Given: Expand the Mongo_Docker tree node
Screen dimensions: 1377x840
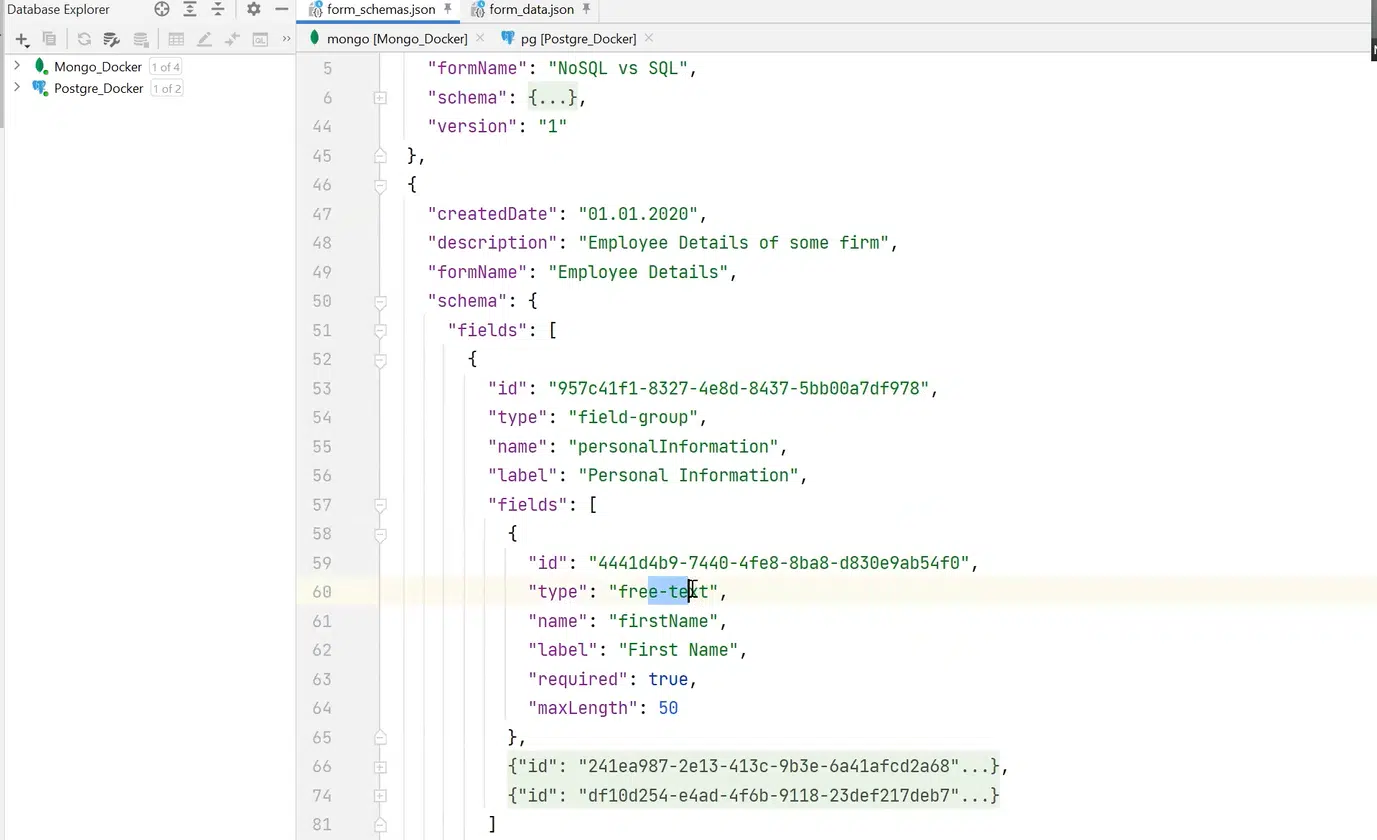Looking at the screenshot, I should point(17,66).
